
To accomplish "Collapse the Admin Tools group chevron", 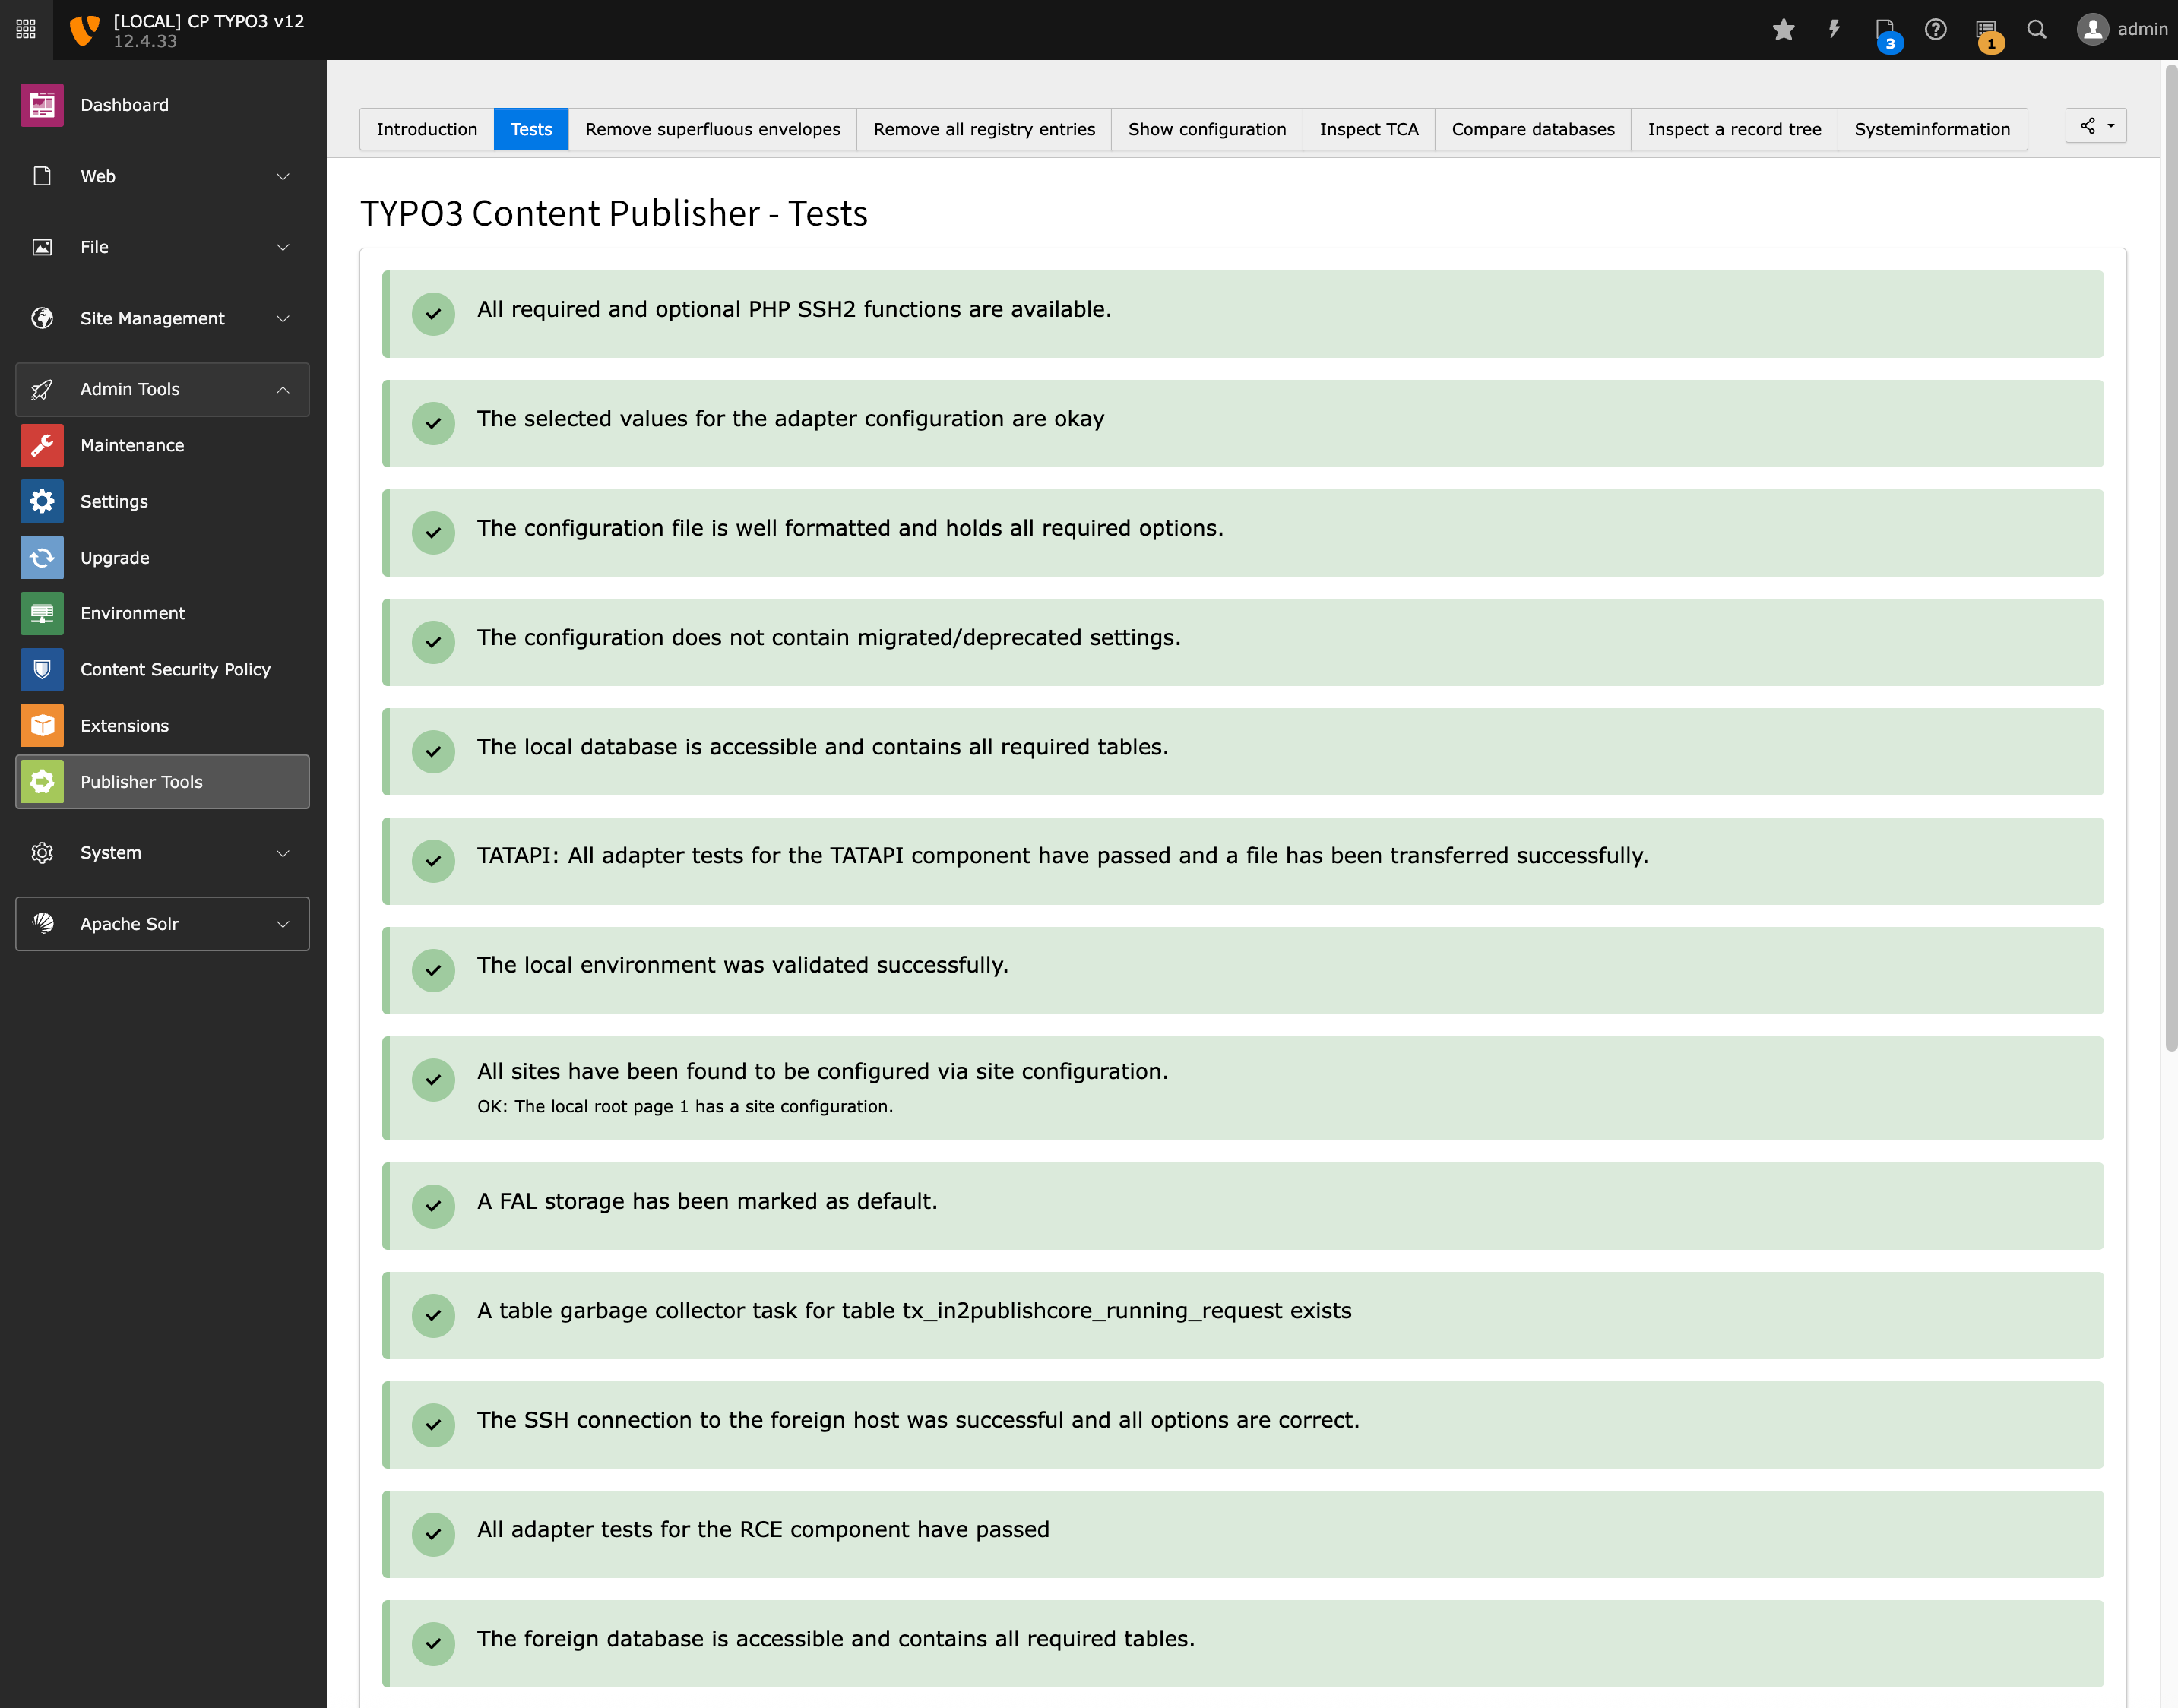I will click(283, 389).
